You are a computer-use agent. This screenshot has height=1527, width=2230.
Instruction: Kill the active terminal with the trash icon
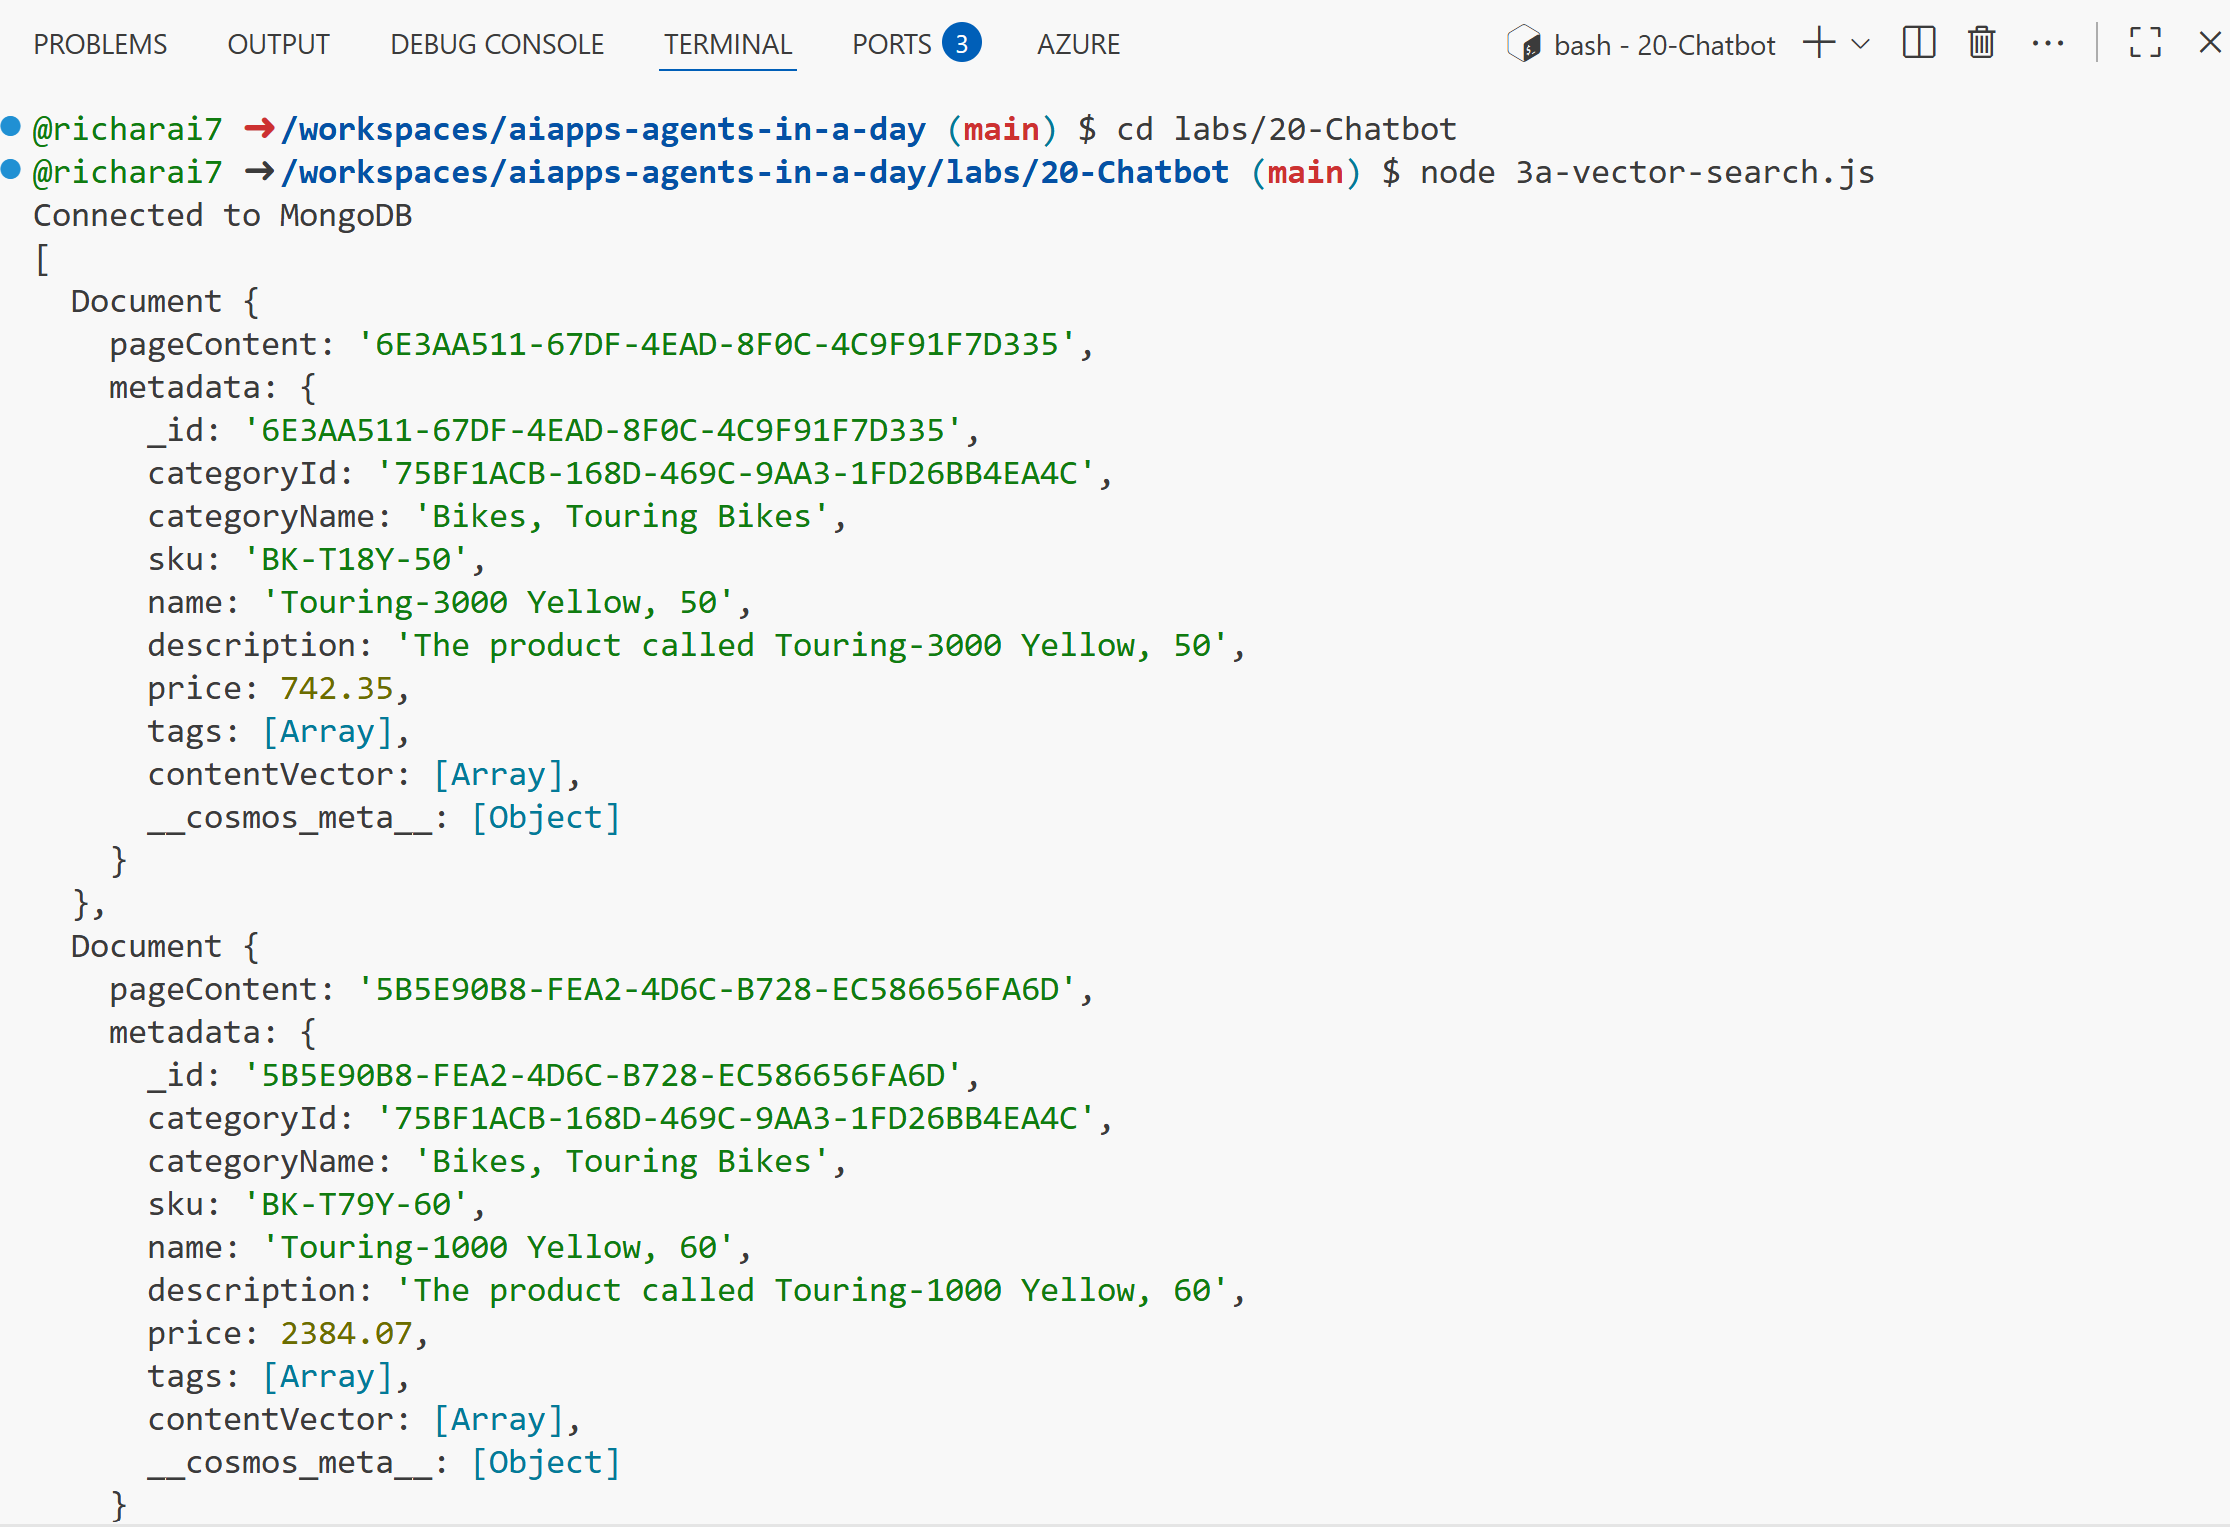click(1980, 43)
